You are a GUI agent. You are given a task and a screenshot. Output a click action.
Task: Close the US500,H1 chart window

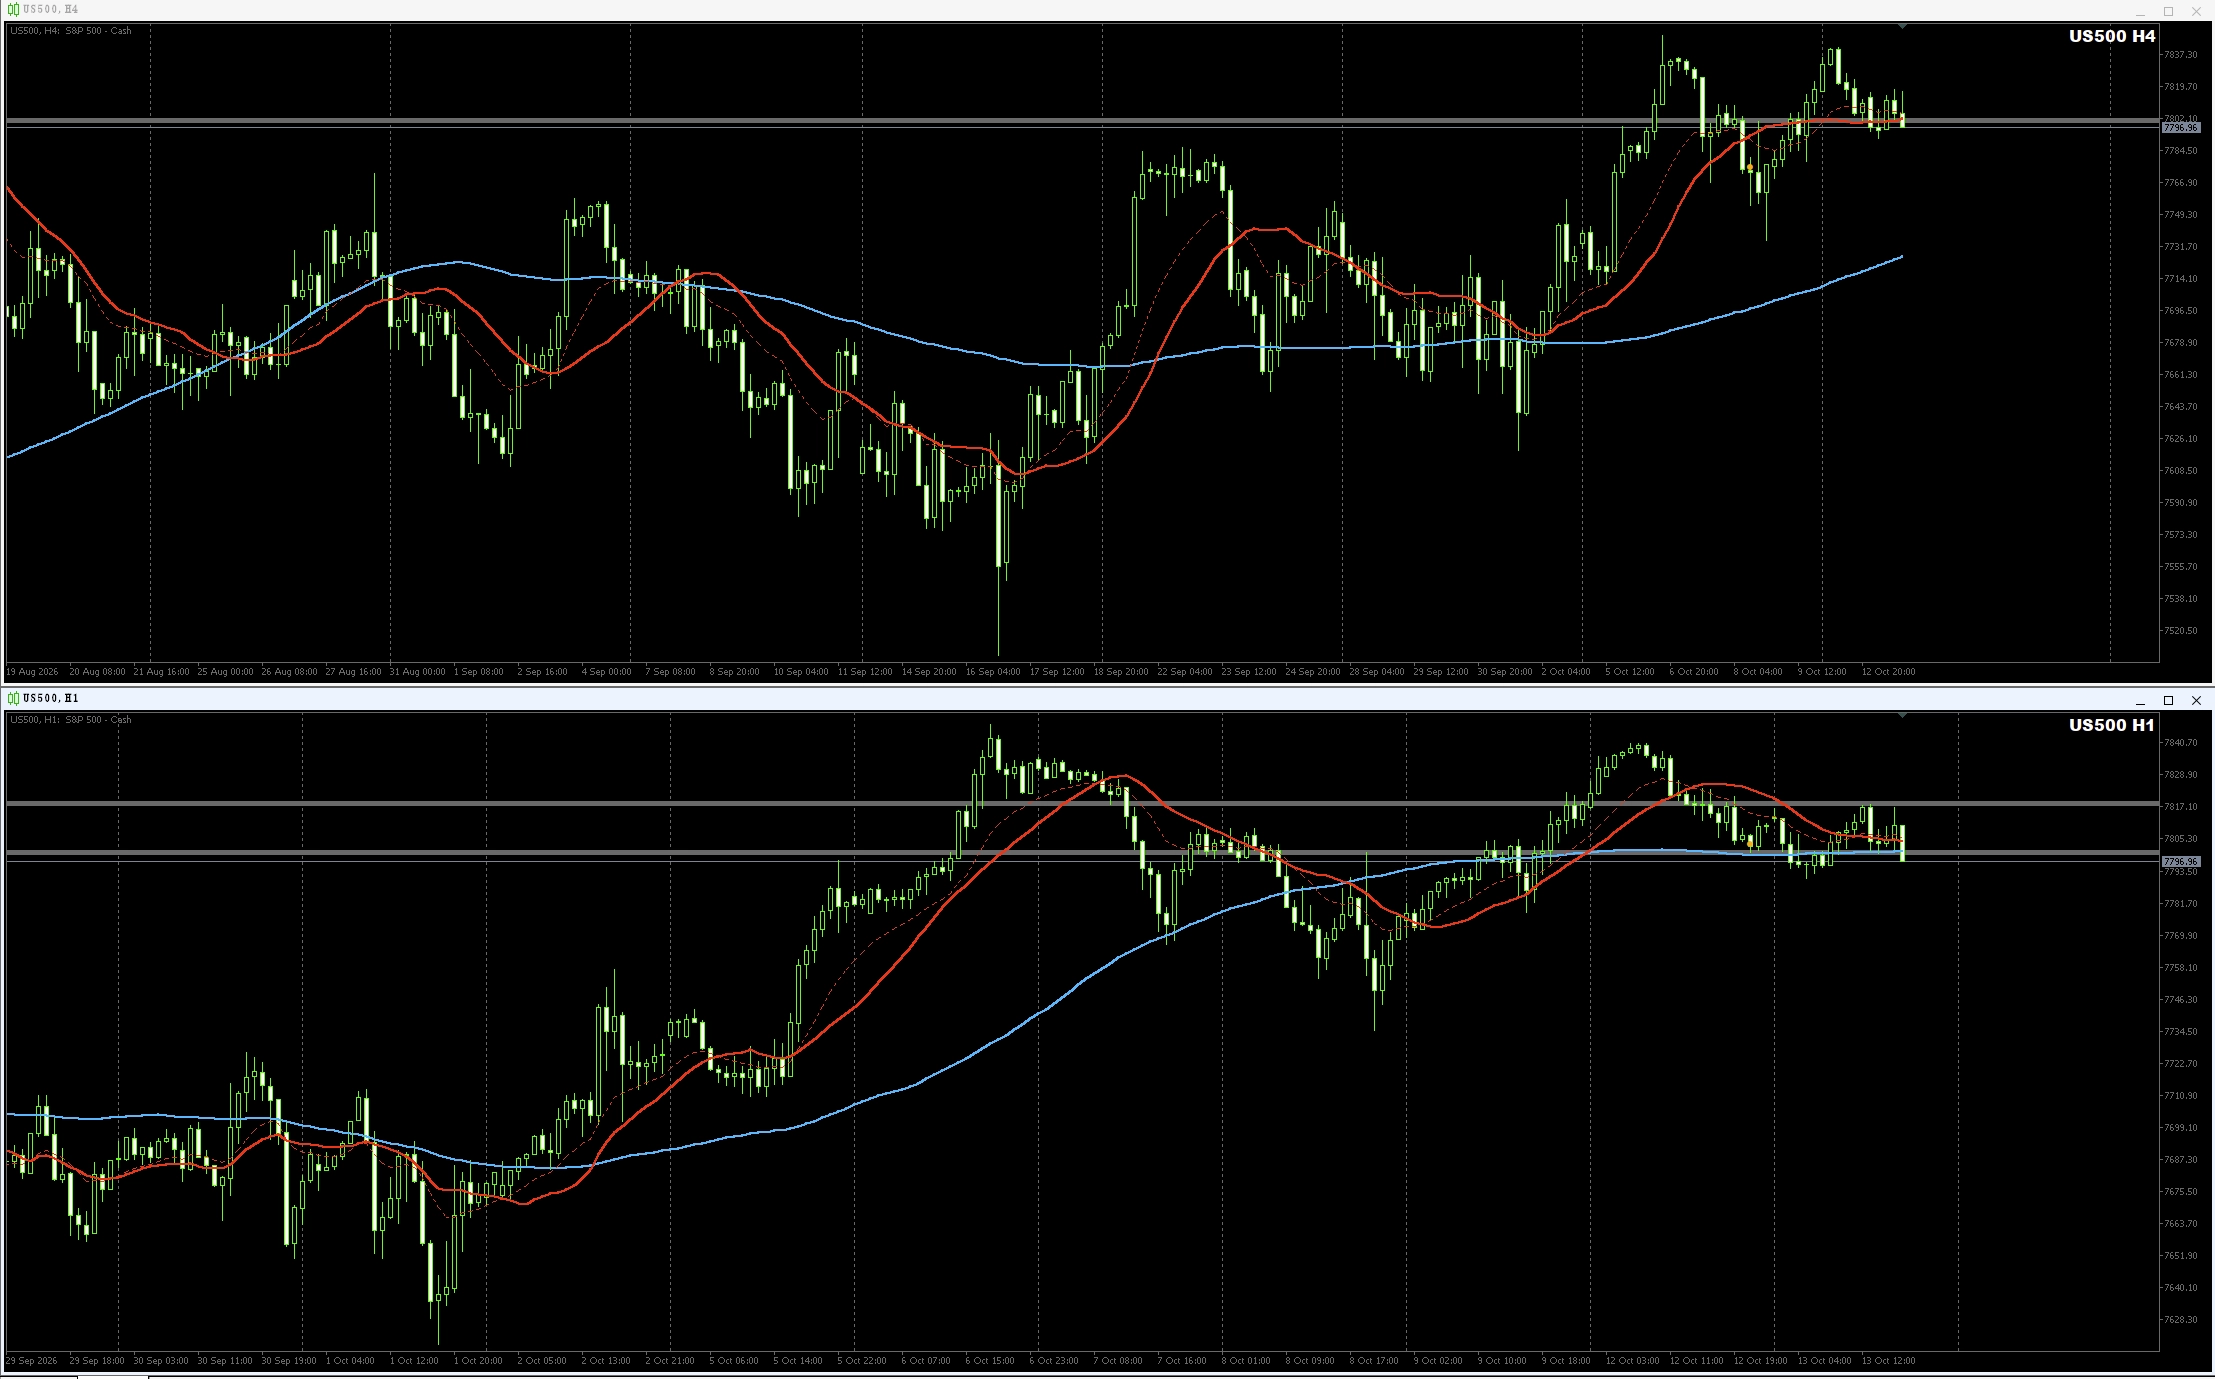point(2197,700)
